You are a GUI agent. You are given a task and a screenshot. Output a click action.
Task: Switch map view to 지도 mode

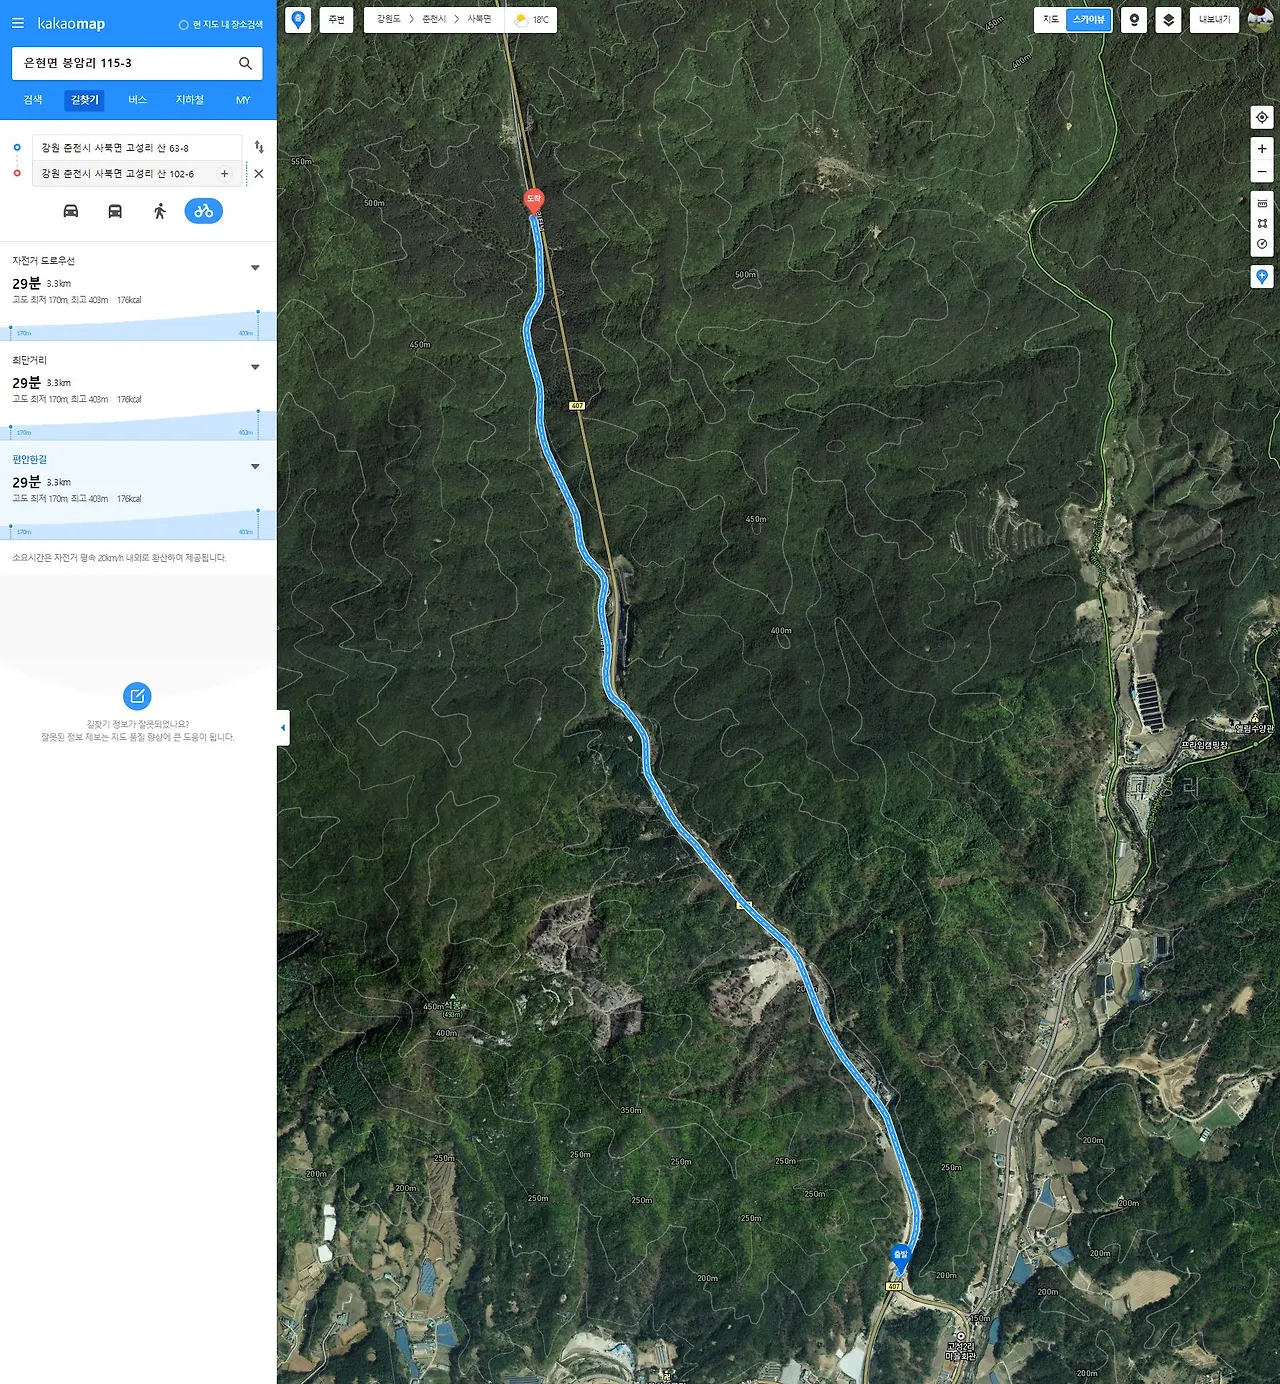click(x=1050, y=20)
